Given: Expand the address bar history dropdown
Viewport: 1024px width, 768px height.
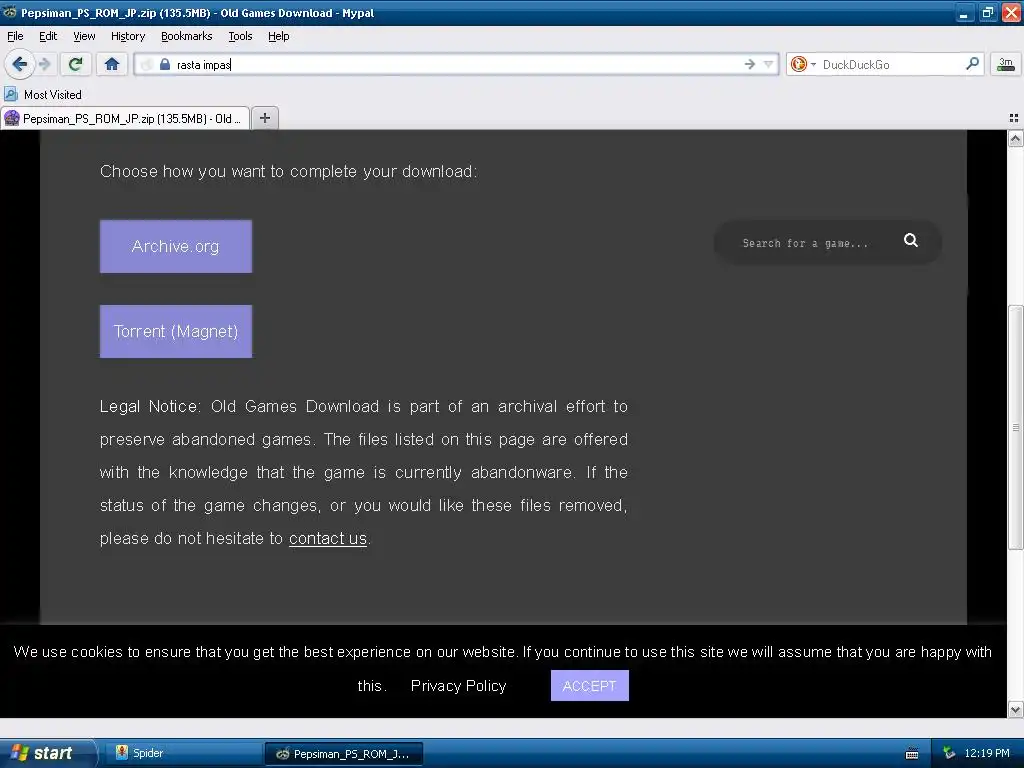Looking at the screenshot, I should [769, 64].
